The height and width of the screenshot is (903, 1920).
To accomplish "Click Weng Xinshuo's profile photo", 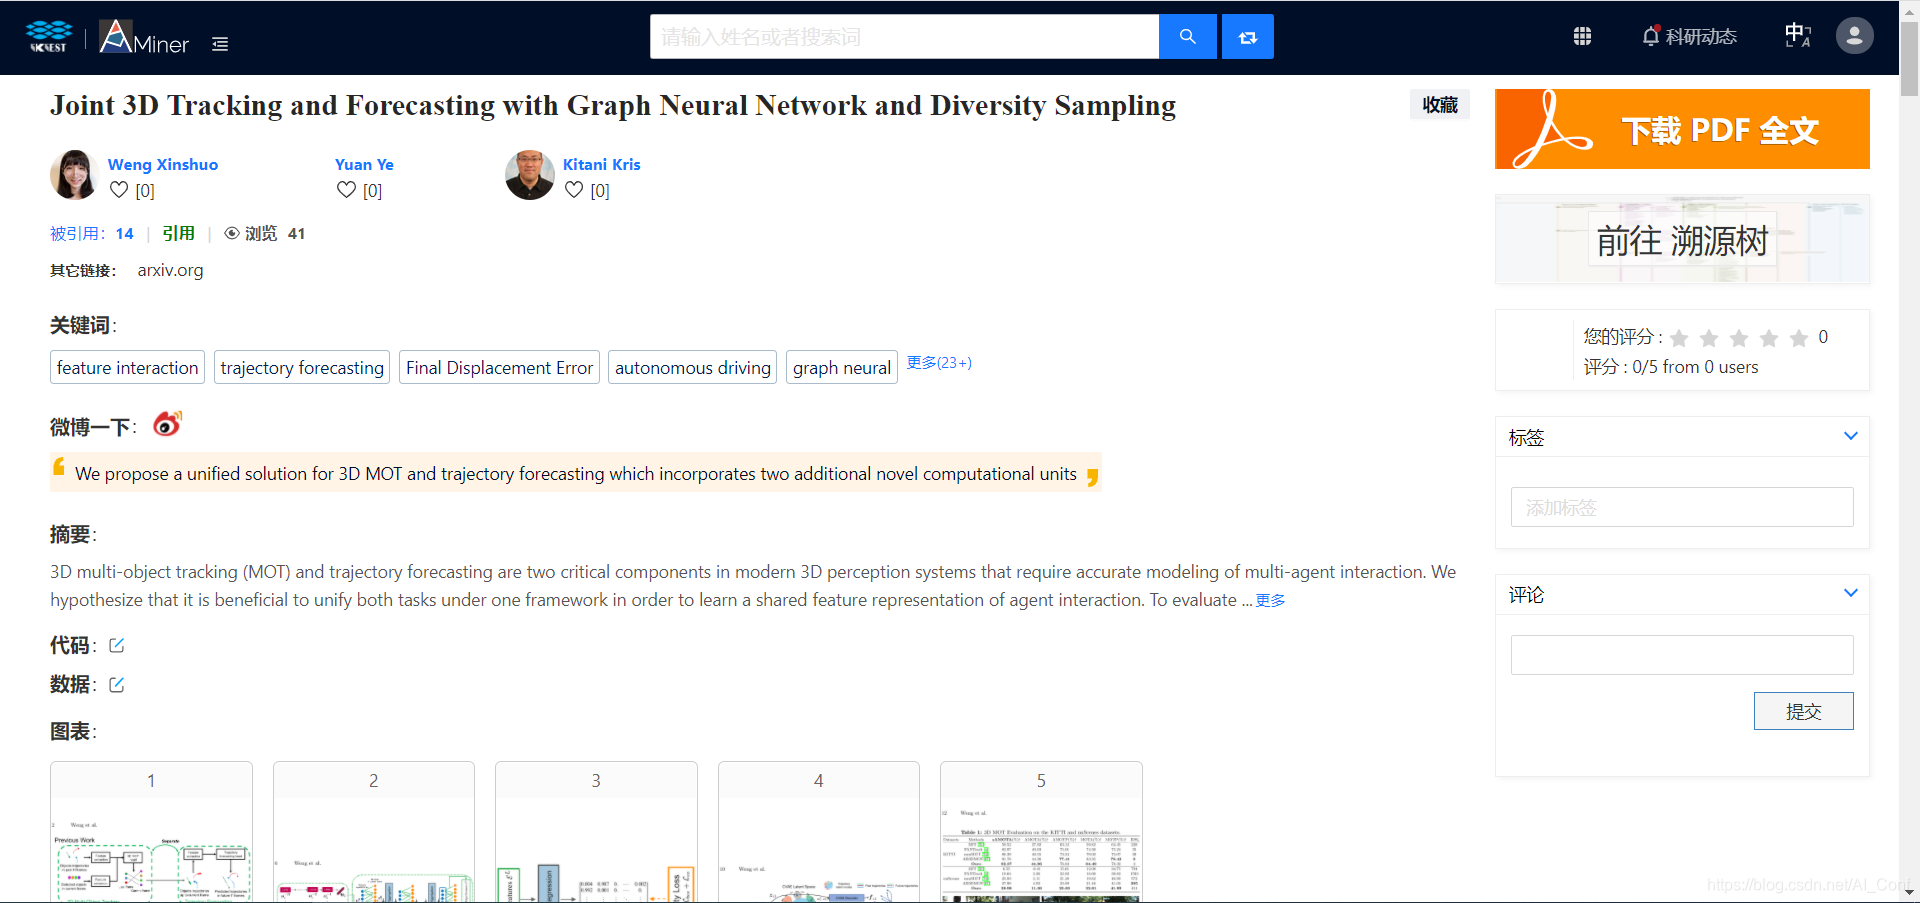I will (x=73, y=175).
